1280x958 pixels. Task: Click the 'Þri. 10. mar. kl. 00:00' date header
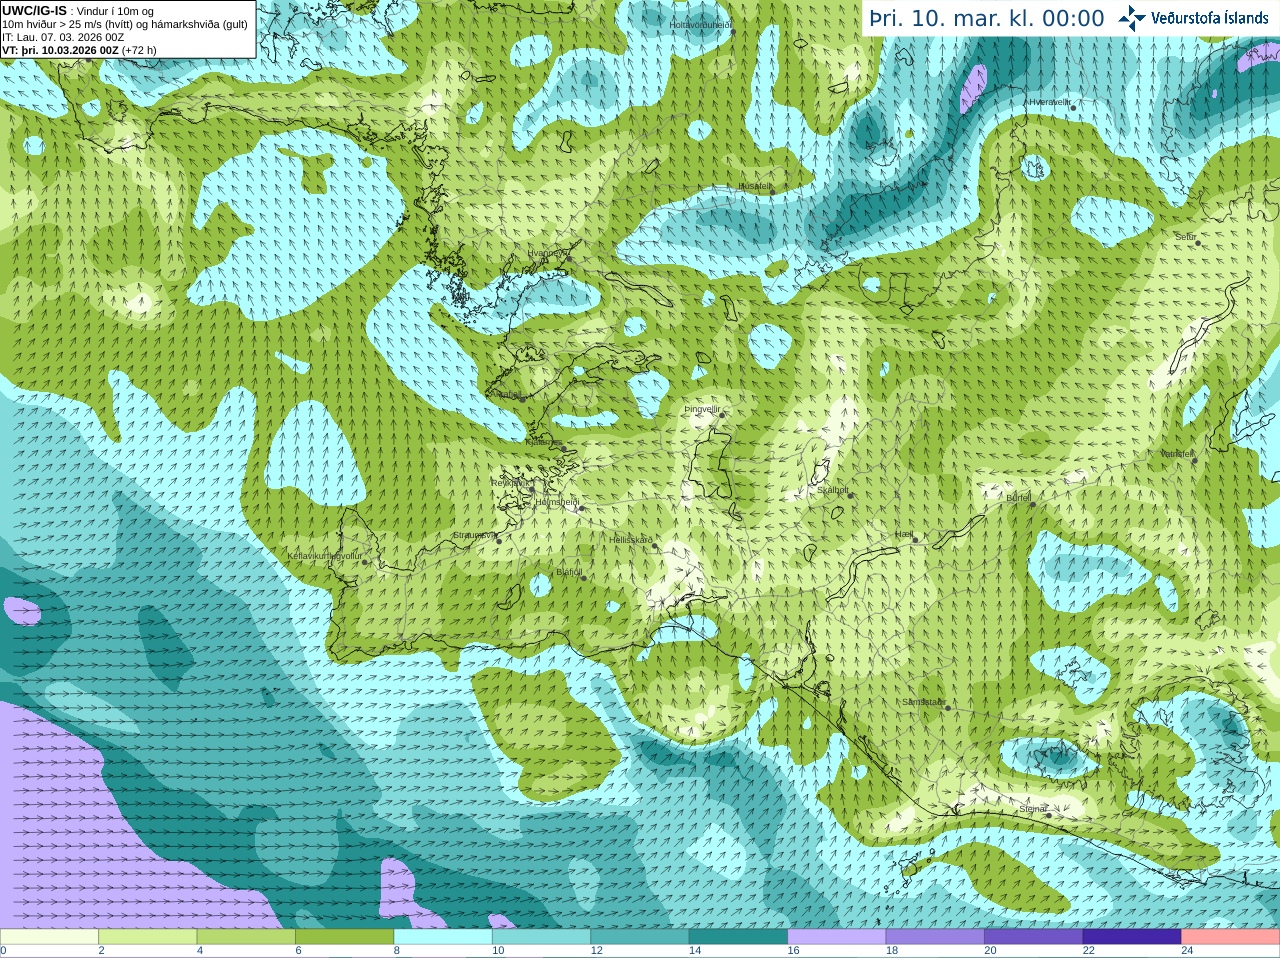(987, 18)
